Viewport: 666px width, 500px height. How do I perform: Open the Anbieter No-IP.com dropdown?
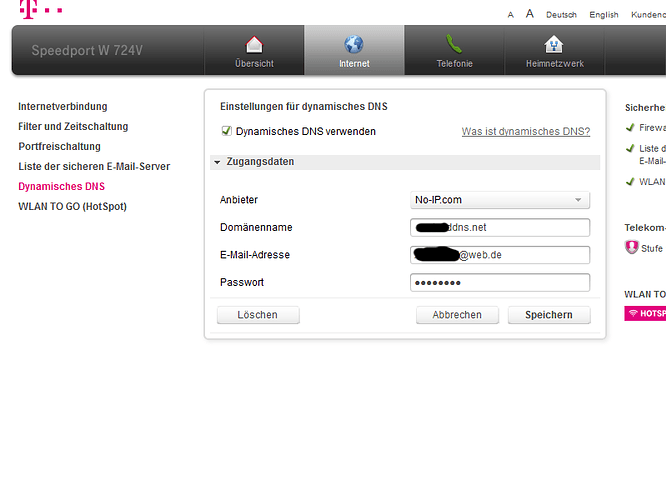[500, 200]
